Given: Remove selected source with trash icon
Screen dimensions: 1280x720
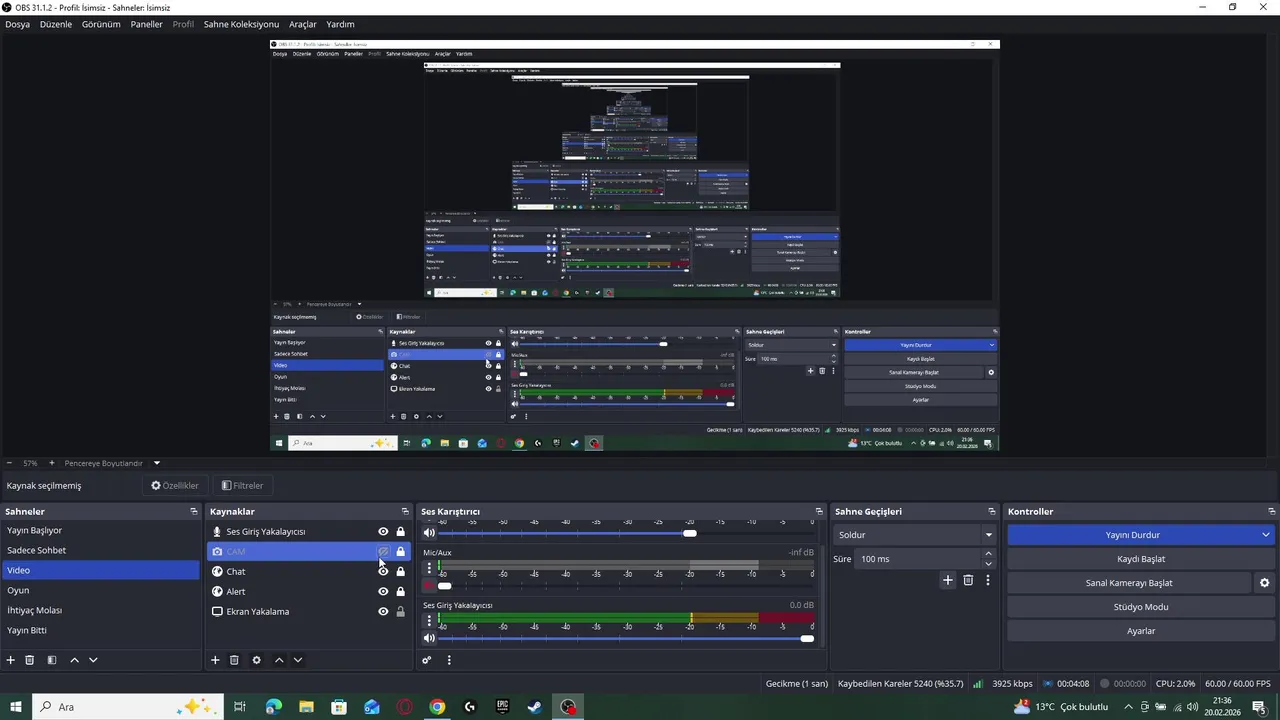Looking at the screenshot, I should pyautogui.click(x=234, y=660).
